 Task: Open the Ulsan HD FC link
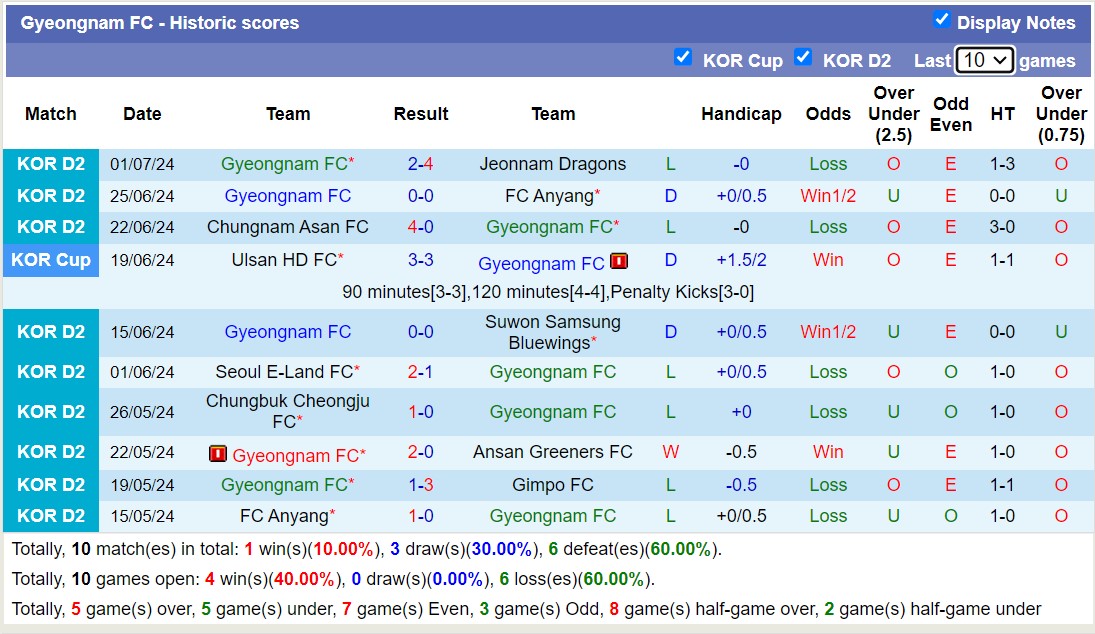(x=288, y=261)
